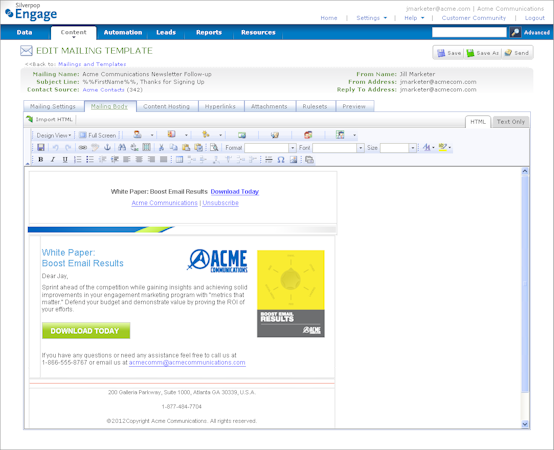Click the search magnifier button
Viewport: 554px width, 450px height.
pos(515,32)
